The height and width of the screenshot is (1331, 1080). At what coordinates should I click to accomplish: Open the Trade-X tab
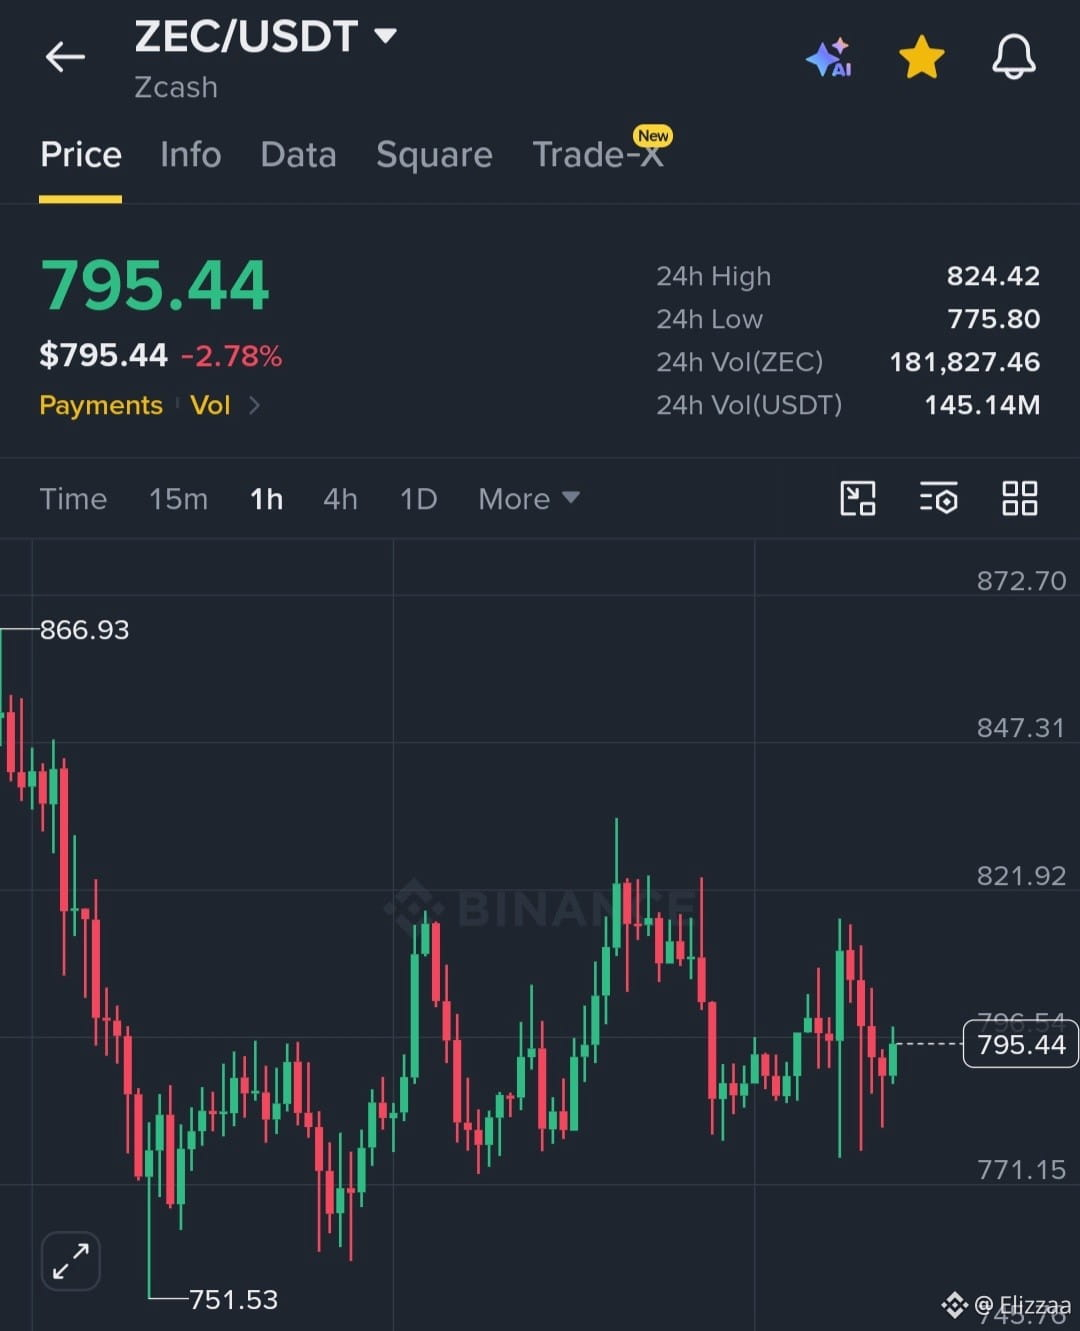click(x=598, y=155)
